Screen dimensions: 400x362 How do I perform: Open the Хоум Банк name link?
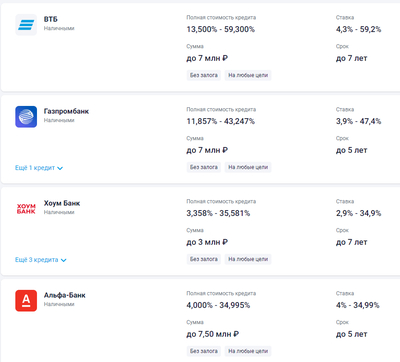pos(62,203)
